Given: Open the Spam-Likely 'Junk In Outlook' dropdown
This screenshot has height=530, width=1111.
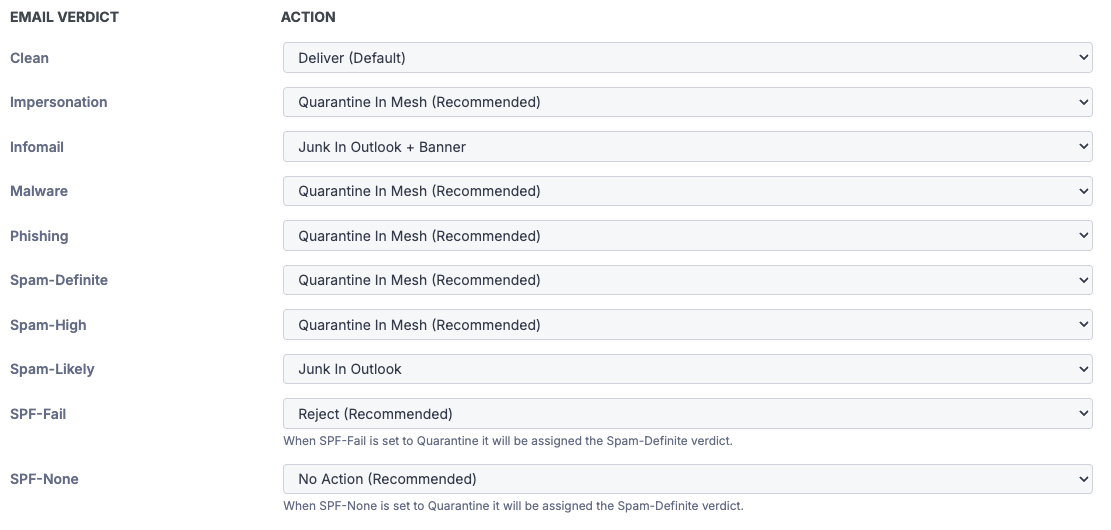Looking at the screenshot, I should pos(687,369).
